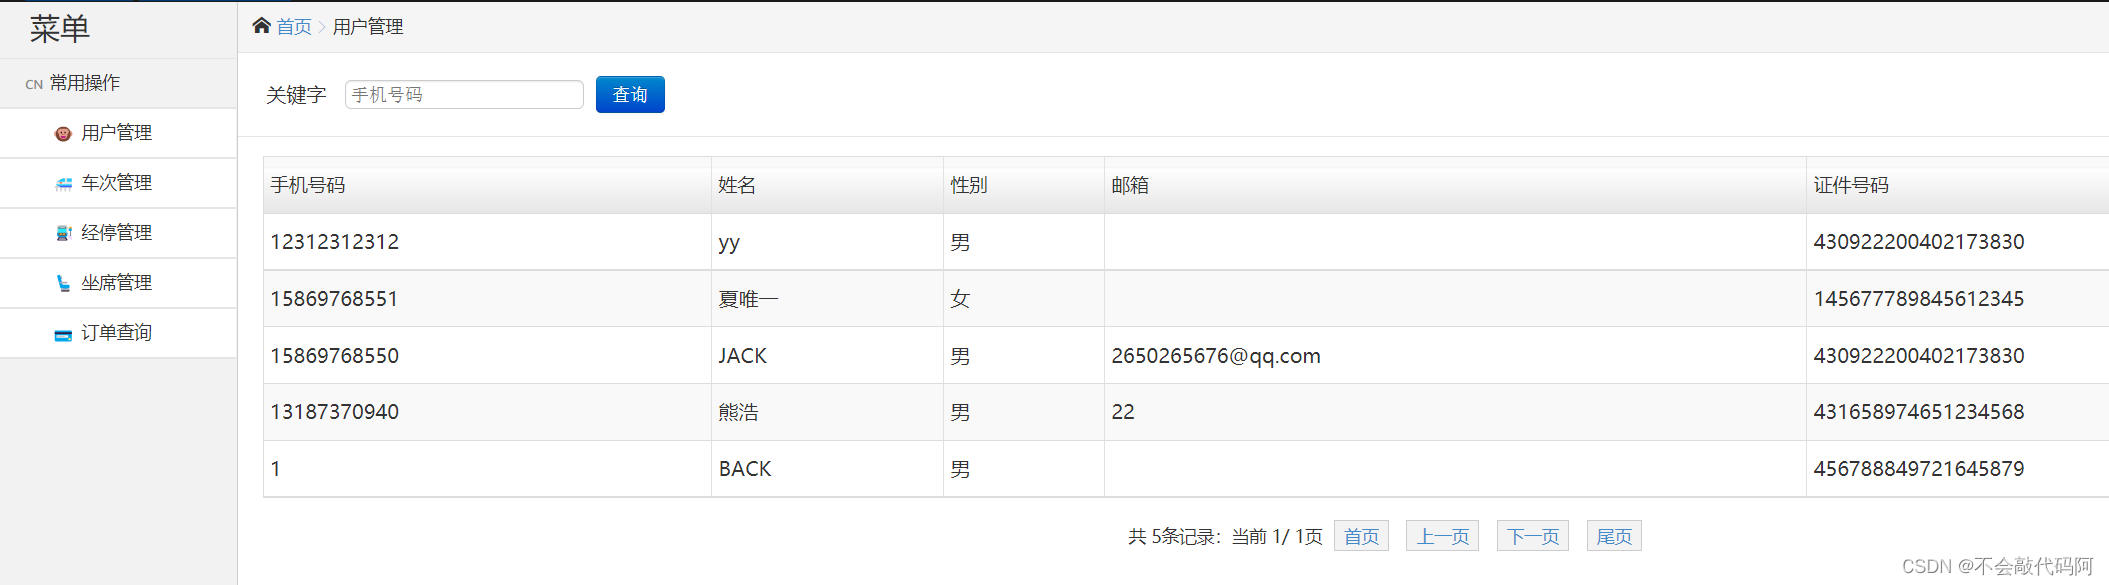
Task: Click the 姓名 column header
Action: [827, 185]
